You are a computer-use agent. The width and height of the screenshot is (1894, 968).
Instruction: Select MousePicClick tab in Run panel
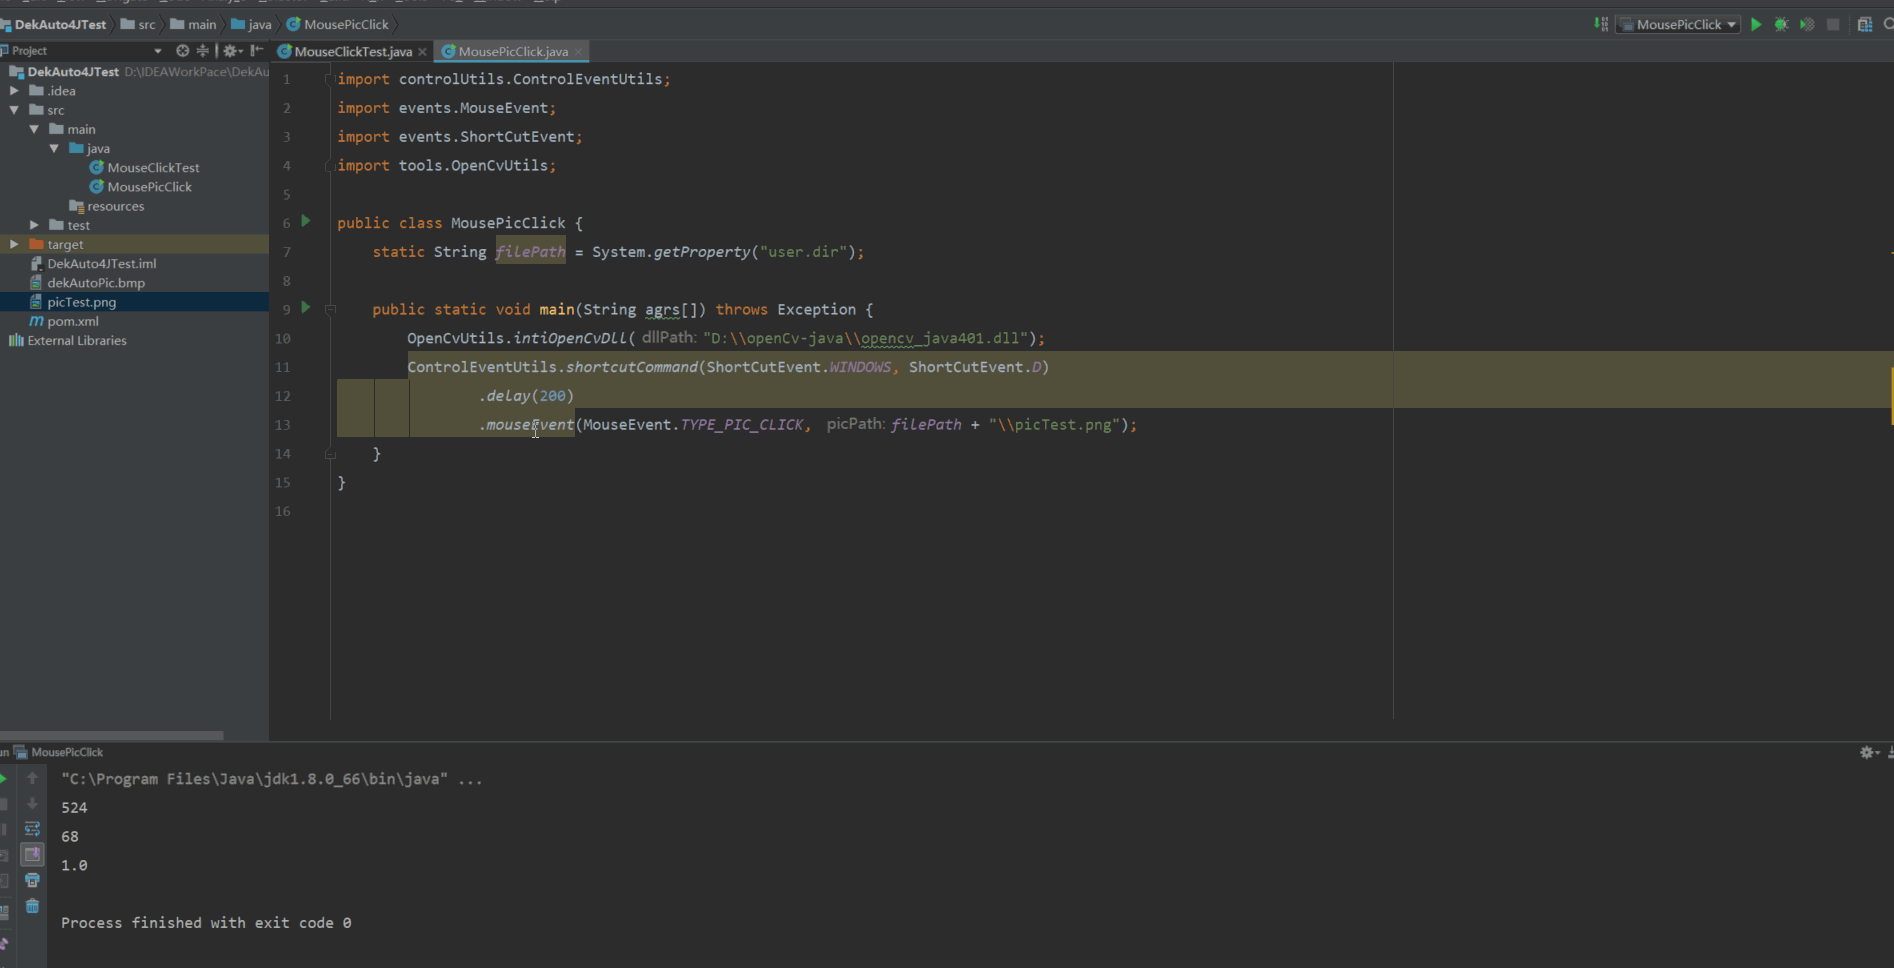click(59, 752)
